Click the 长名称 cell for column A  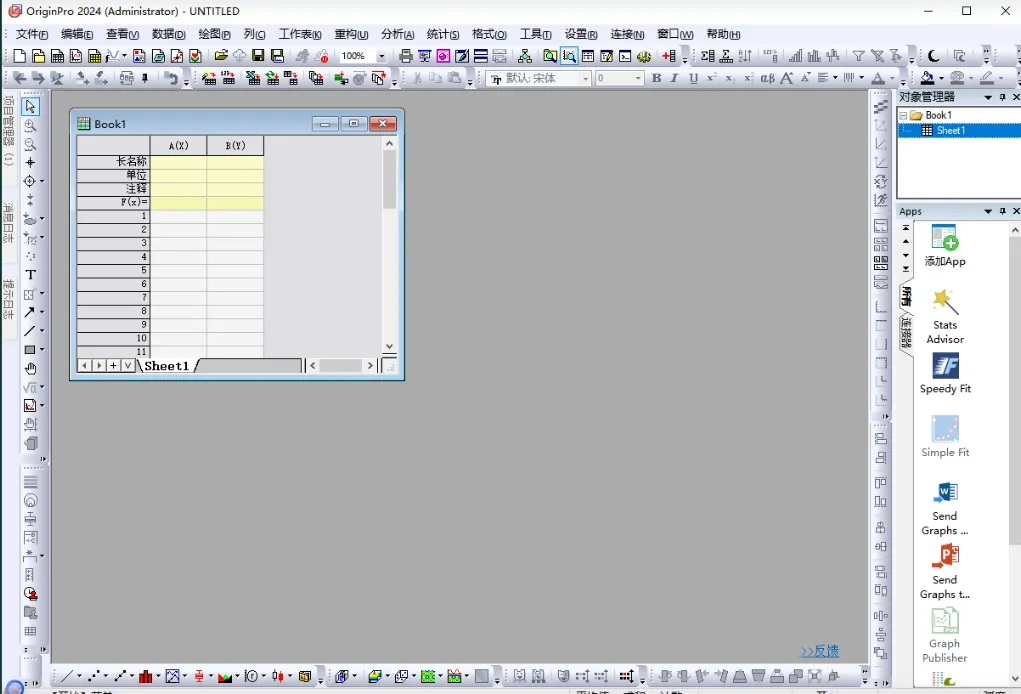[178, 161]
